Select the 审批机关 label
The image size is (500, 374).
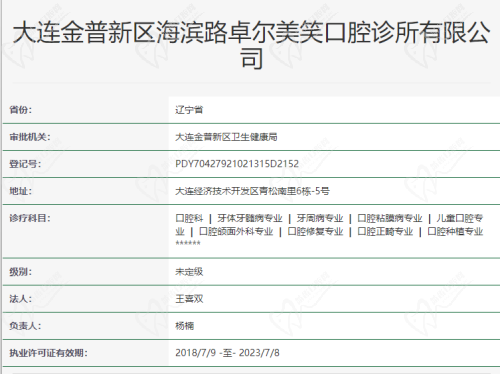(30, 137)
